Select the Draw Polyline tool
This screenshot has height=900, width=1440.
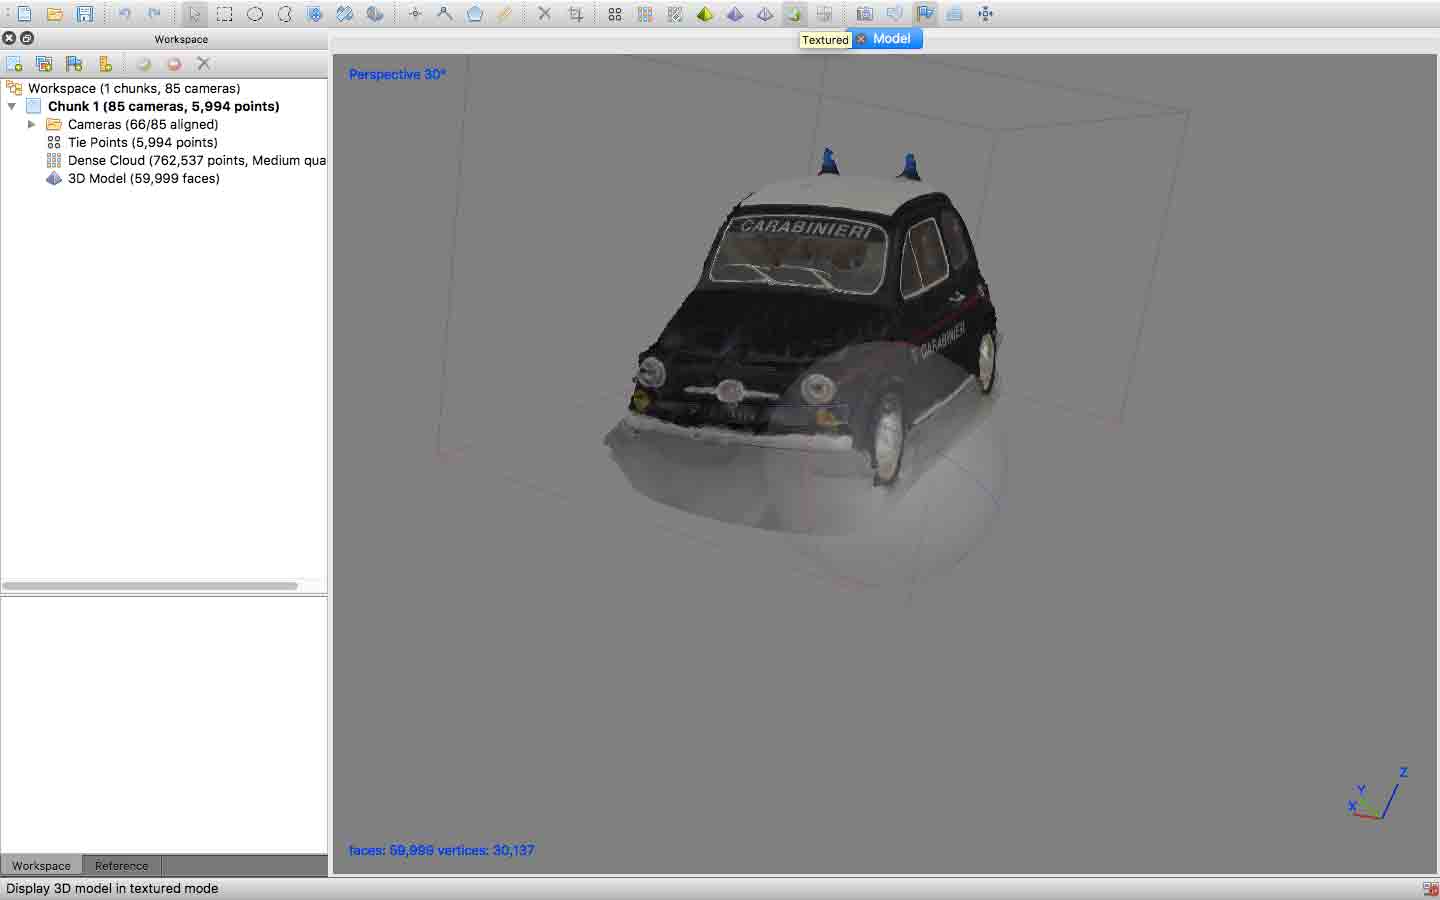click(x=445, y=14)
